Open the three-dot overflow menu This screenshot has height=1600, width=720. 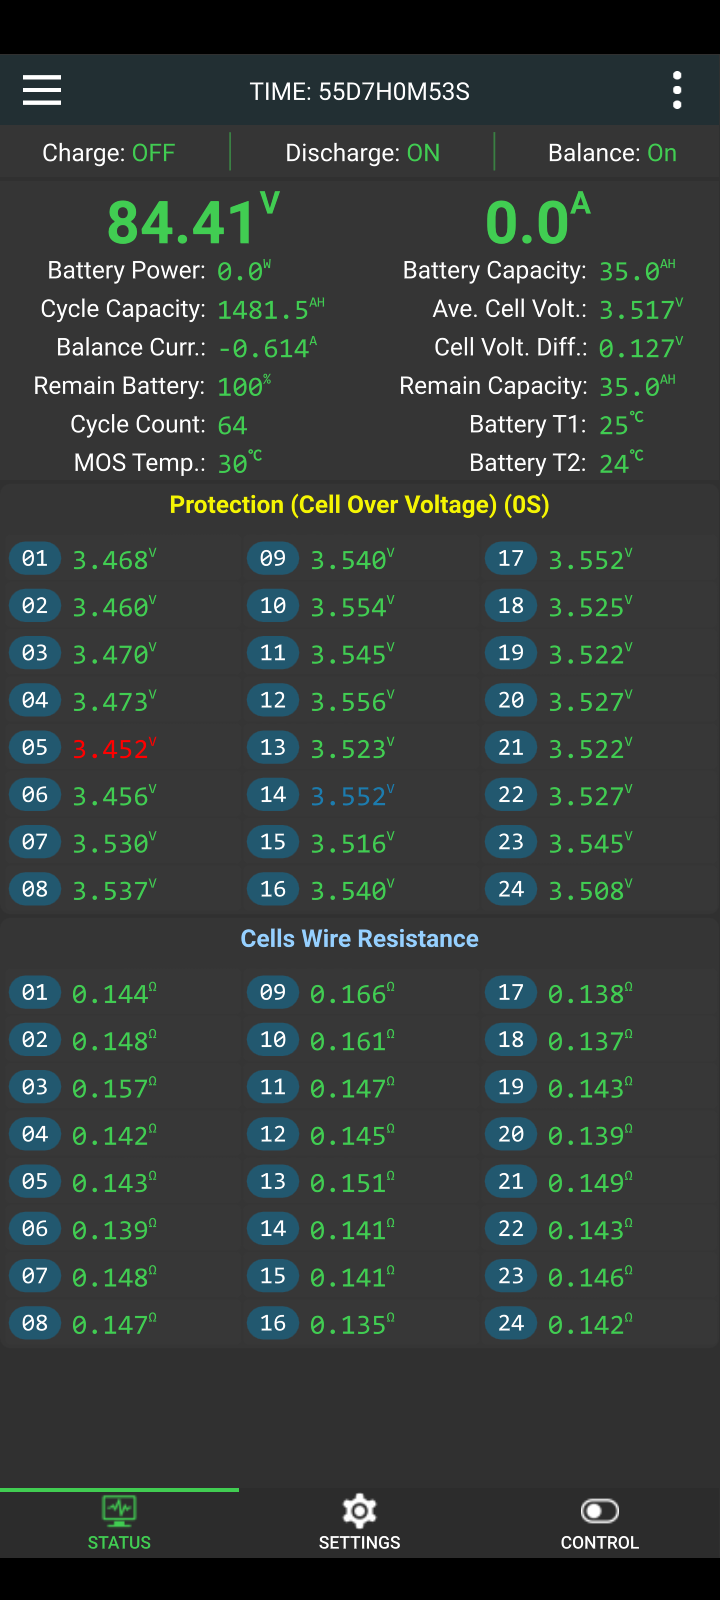click(677, 90)
